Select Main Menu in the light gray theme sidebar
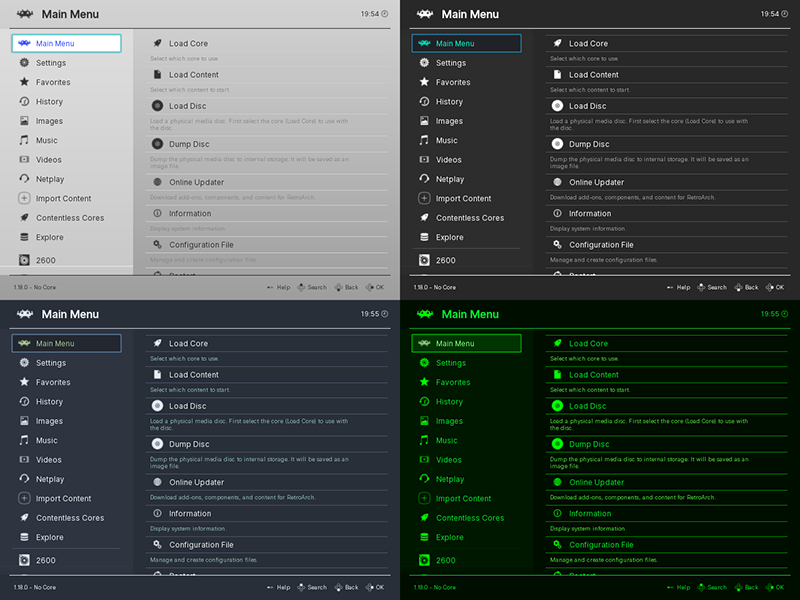This screenshot has width=800, height=600. pyautogui.click(x=66, y=43)
